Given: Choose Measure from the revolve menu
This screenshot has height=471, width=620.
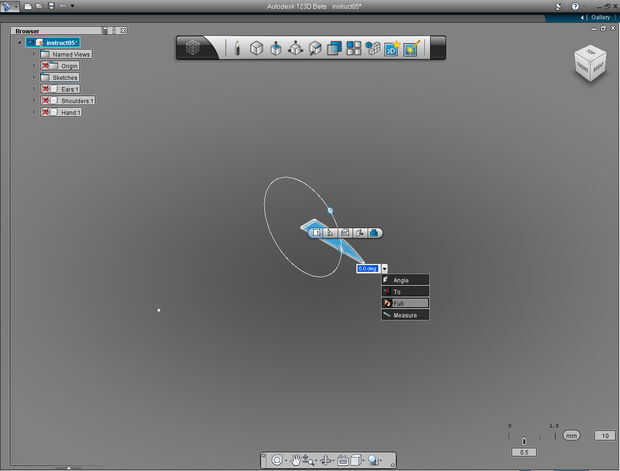Looking at the screenshot, I should [405, 315].
